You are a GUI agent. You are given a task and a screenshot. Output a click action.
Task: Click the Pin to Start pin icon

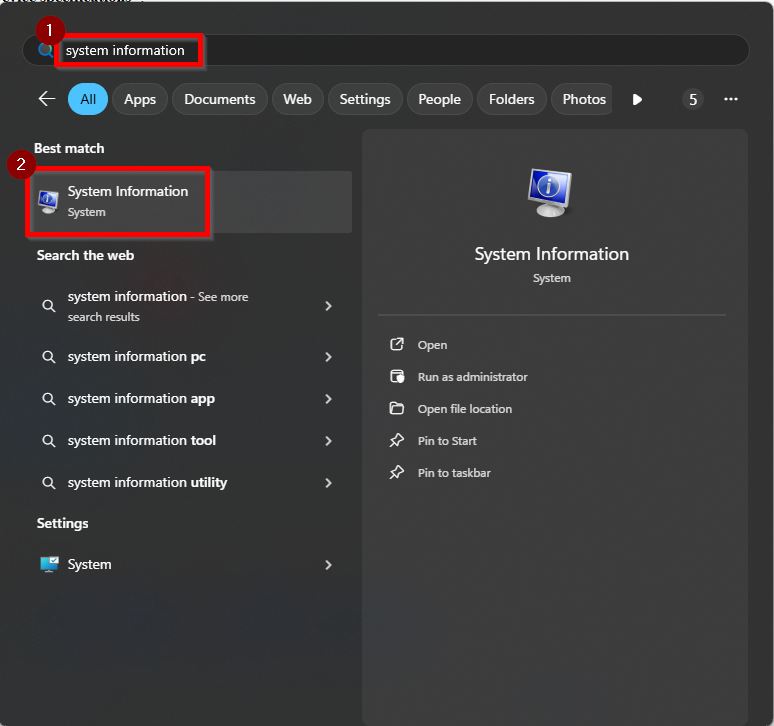397,441
